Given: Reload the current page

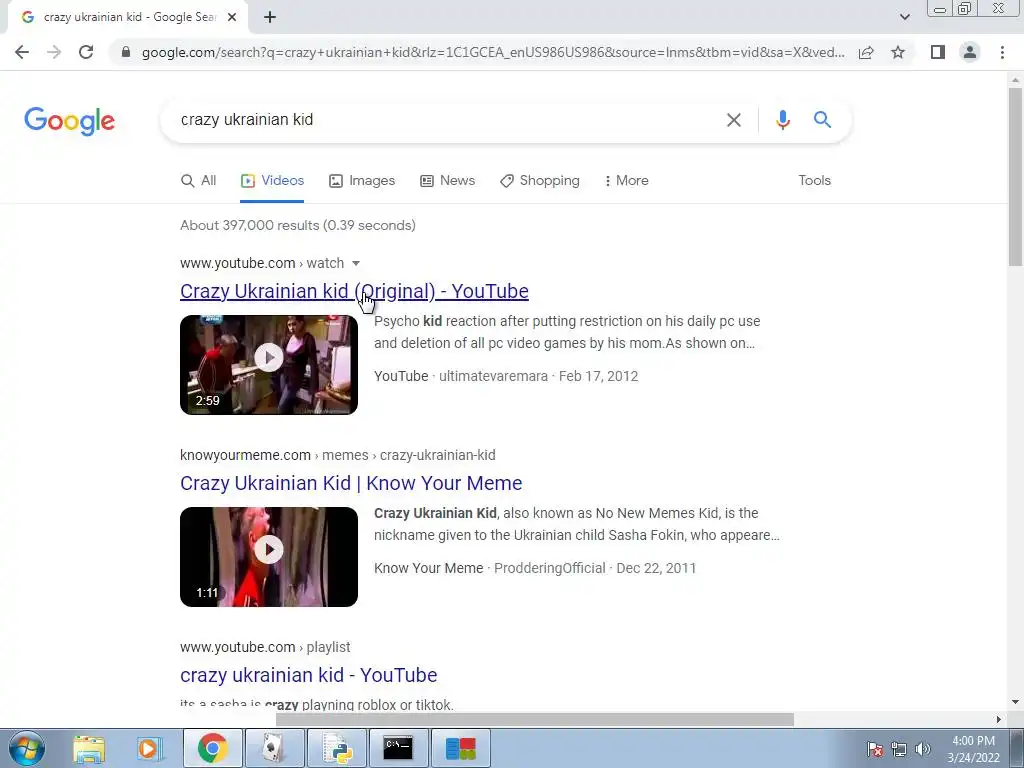Looking at the screenshot, I should click(86, 52).
